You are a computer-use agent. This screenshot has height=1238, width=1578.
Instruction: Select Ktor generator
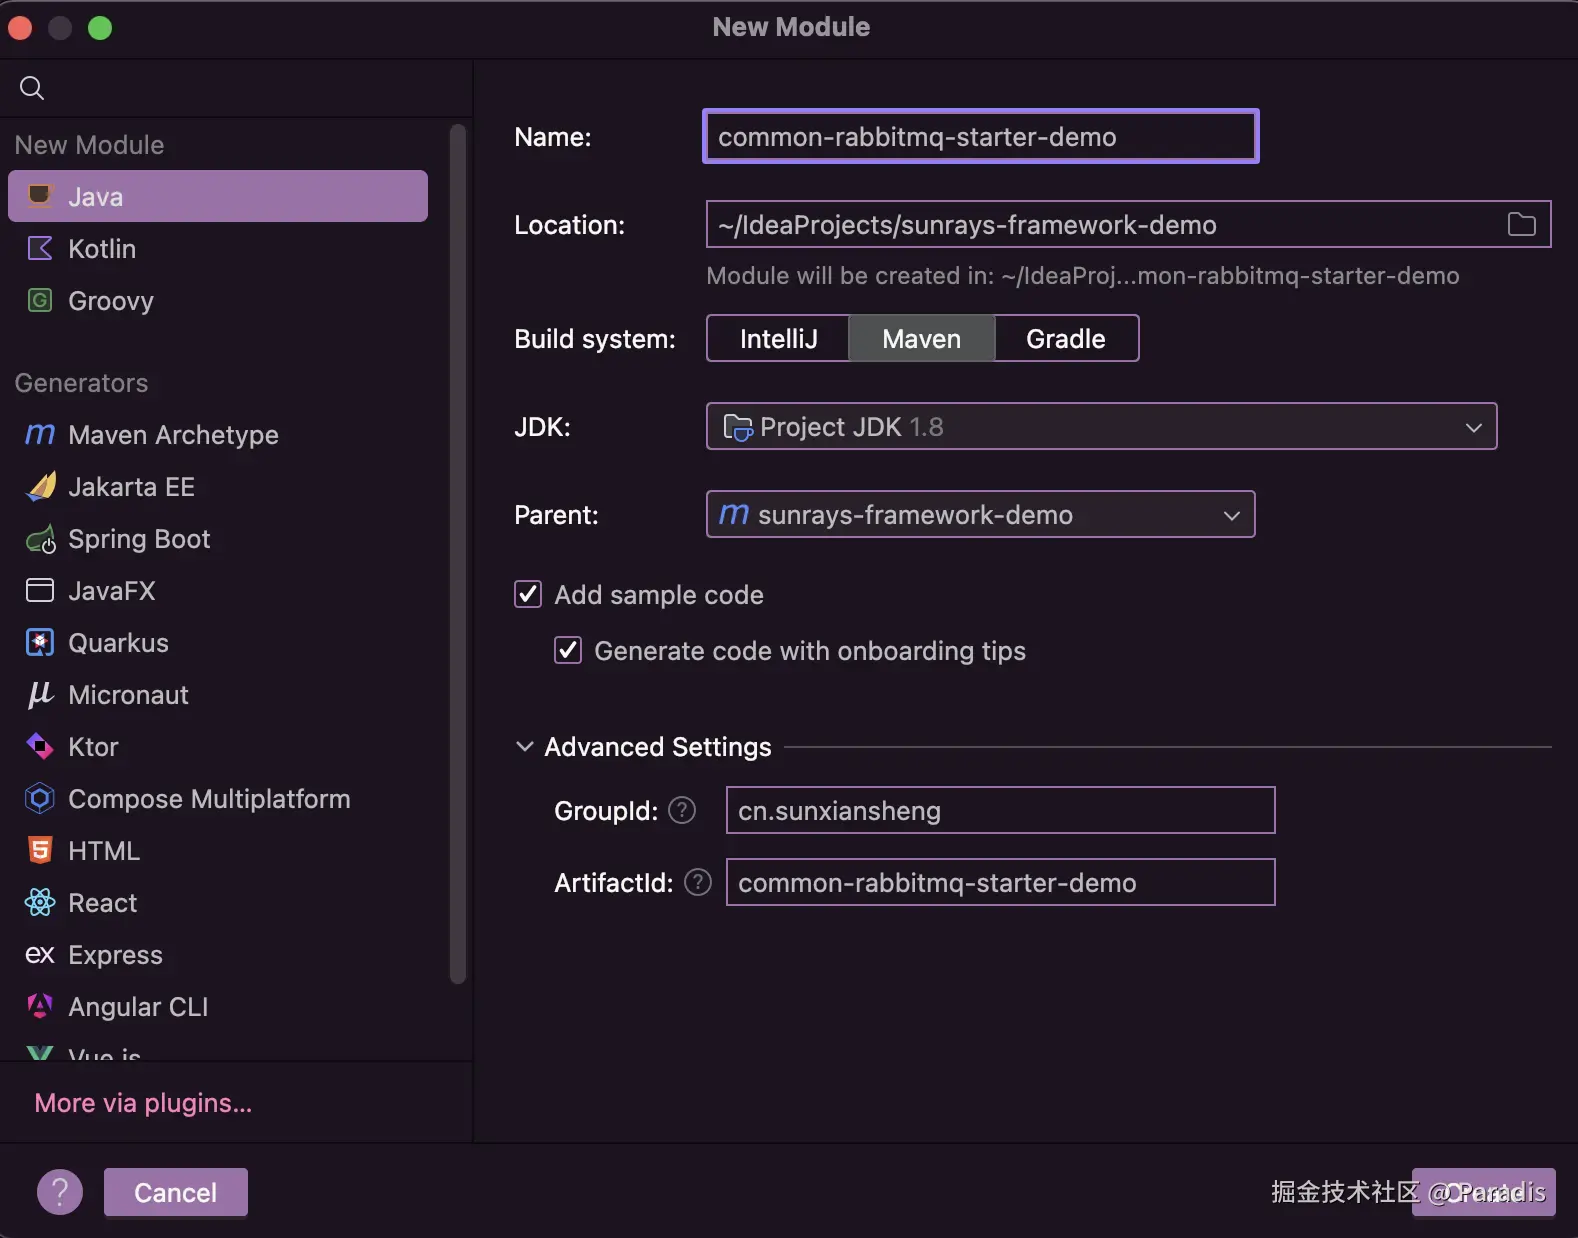click(x=218, y=746)
